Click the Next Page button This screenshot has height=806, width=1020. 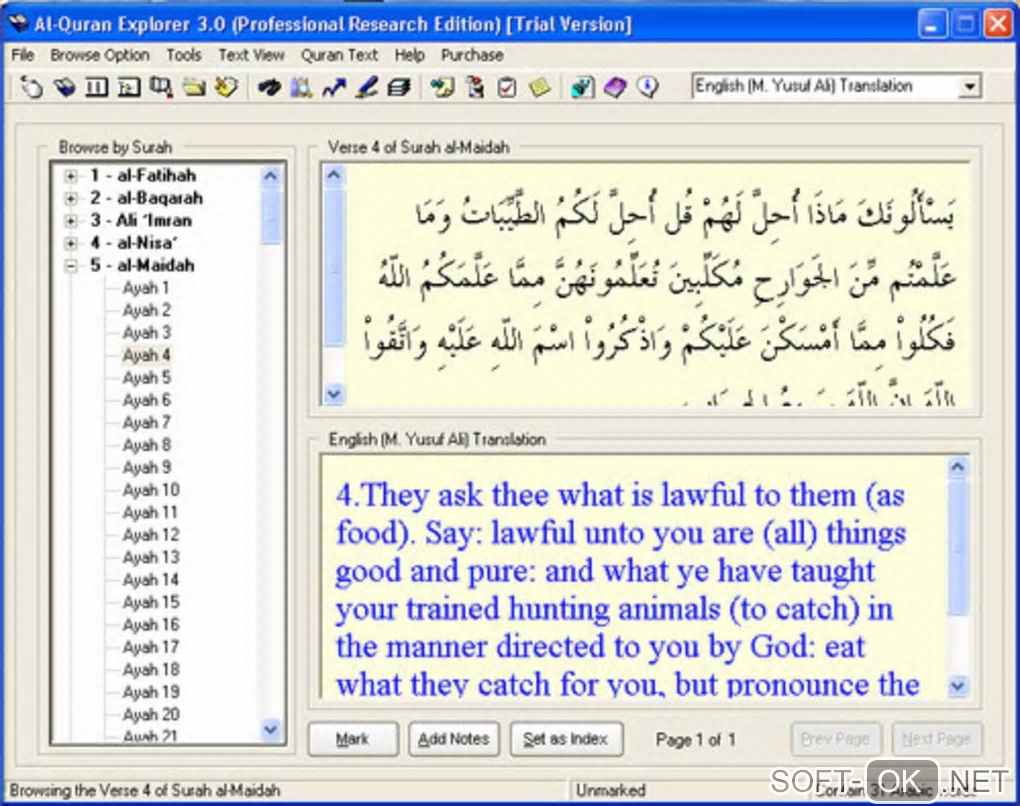[x=937, y=739]
